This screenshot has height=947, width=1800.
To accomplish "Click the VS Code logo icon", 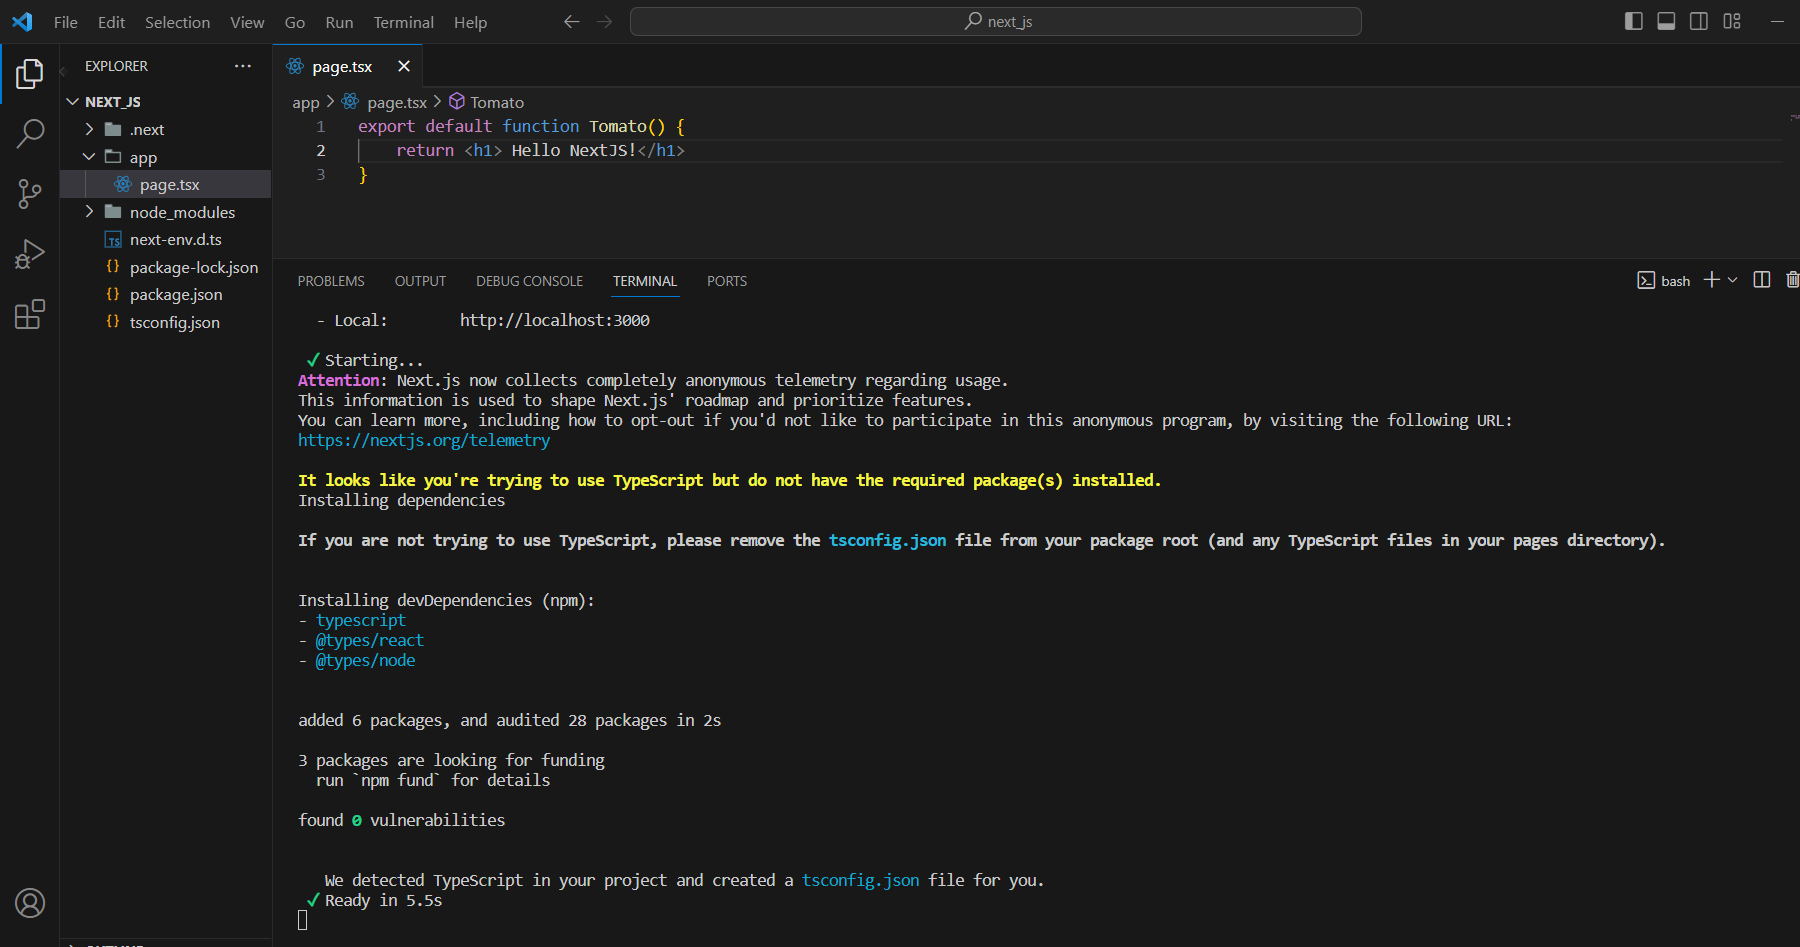I will click(22, 21).
